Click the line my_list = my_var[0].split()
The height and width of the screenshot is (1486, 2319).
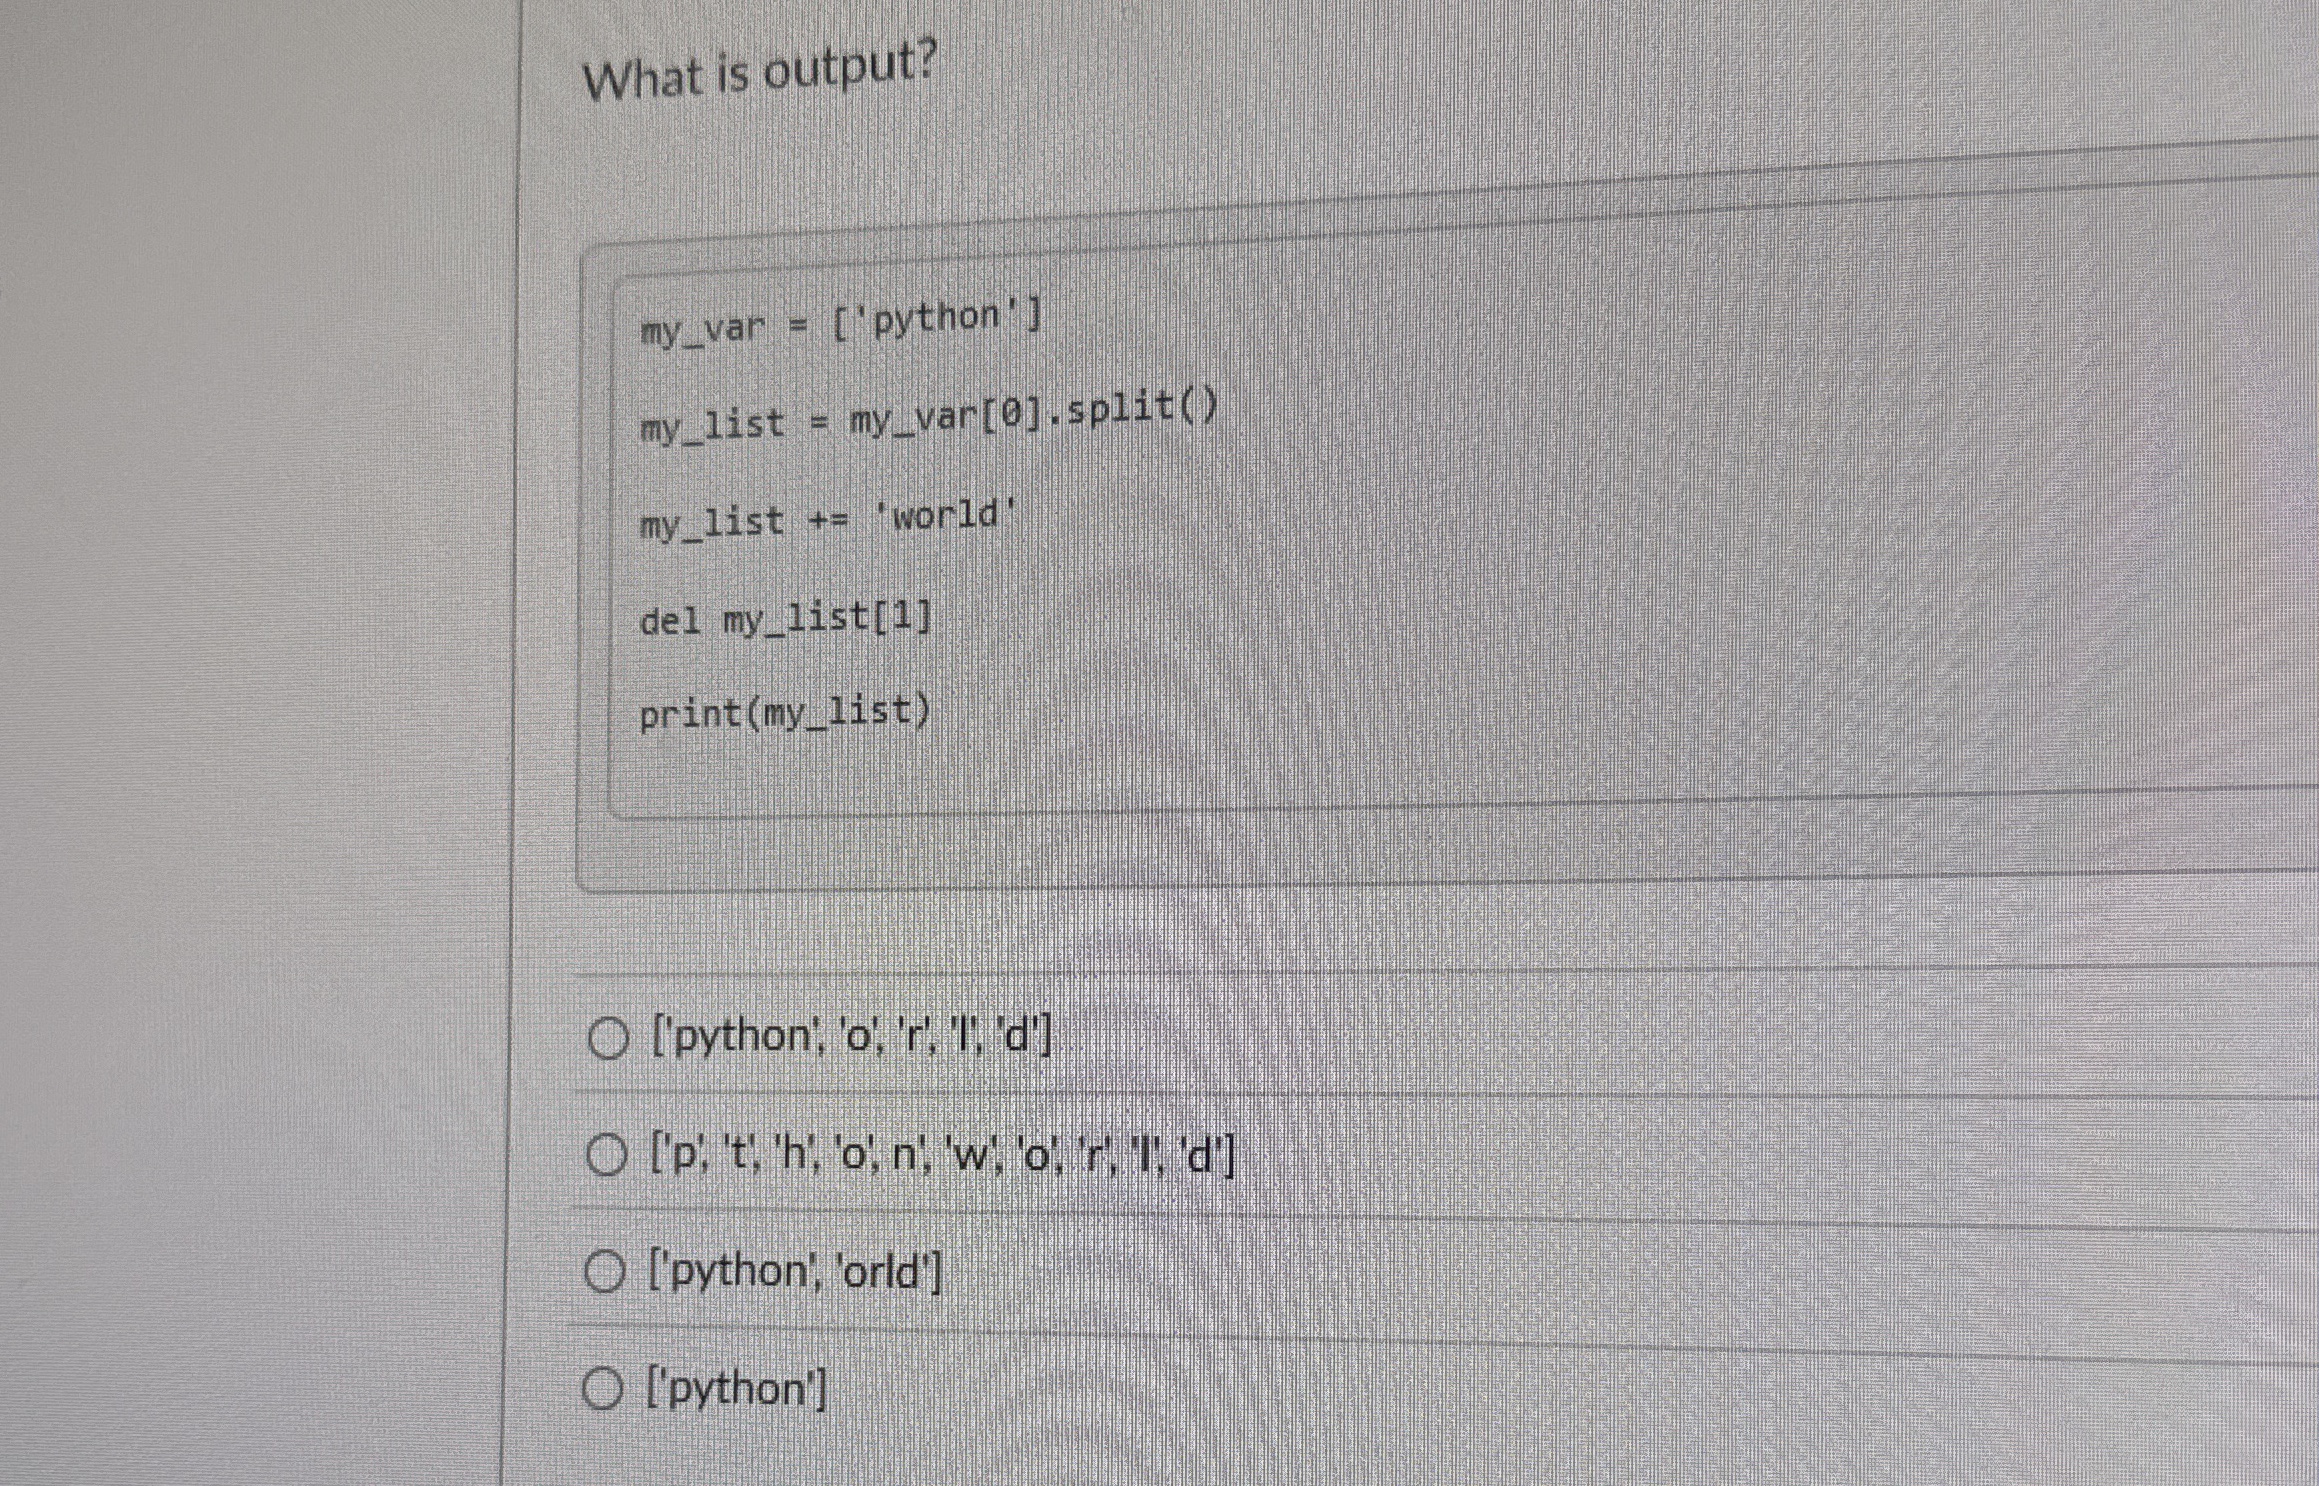930,420
